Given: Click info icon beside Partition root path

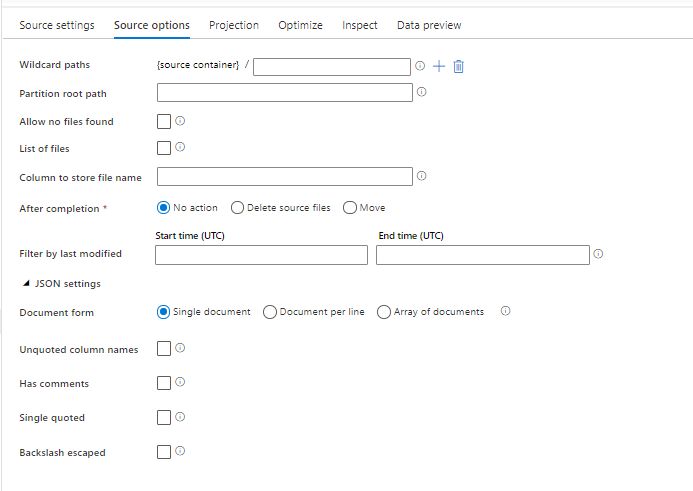Looking at the screenshot, I should click(x=422, y=92).
